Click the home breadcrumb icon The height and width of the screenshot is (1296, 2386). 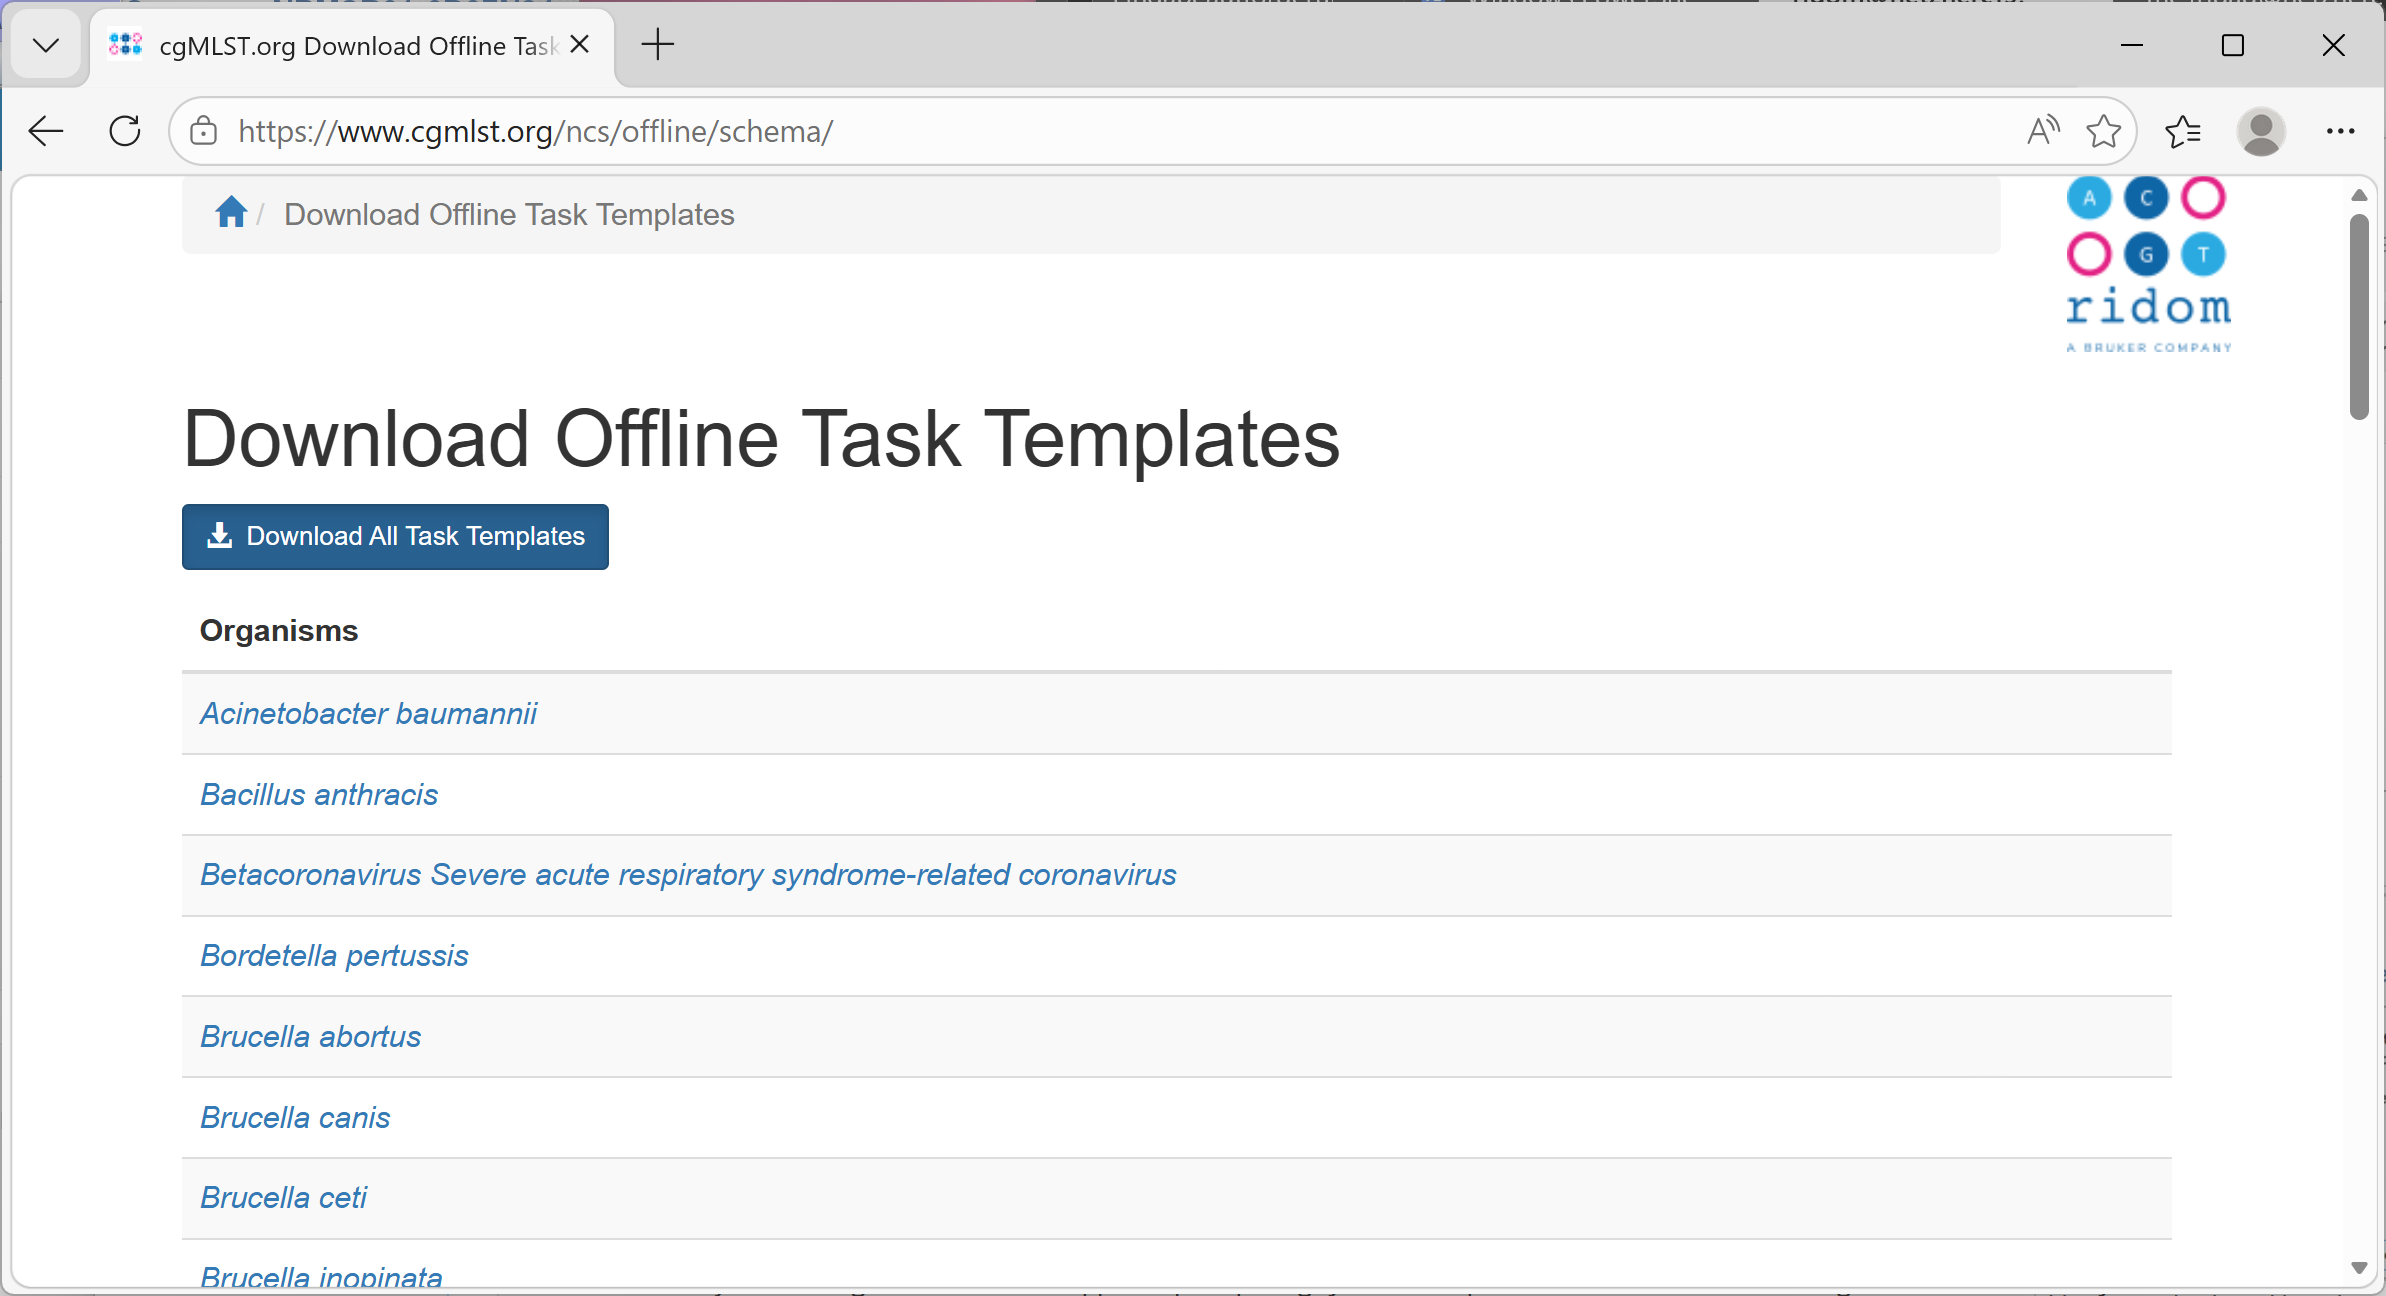(x=231, y=213)
